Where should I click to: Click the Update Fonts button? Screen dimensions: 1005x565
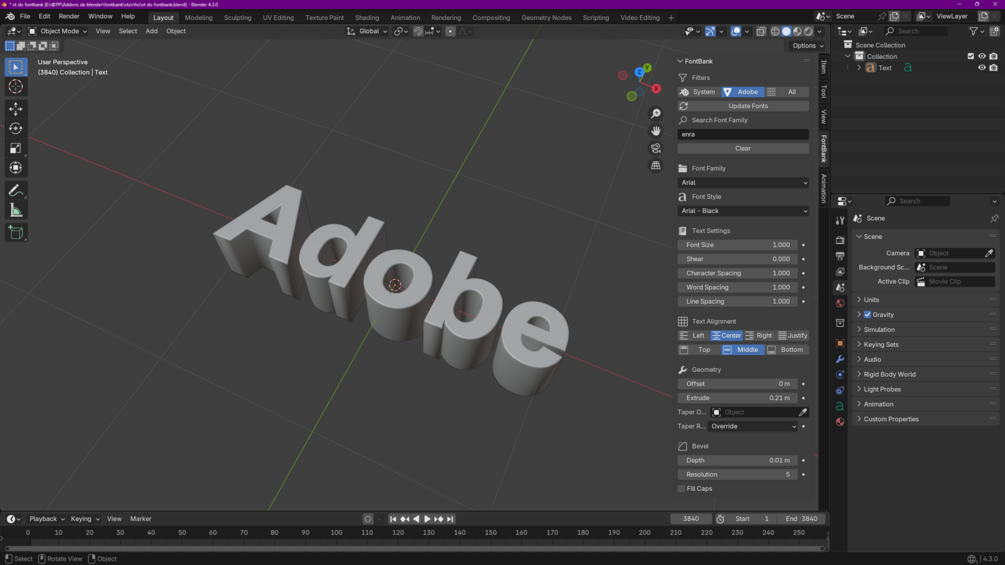[x=743, y=106]
